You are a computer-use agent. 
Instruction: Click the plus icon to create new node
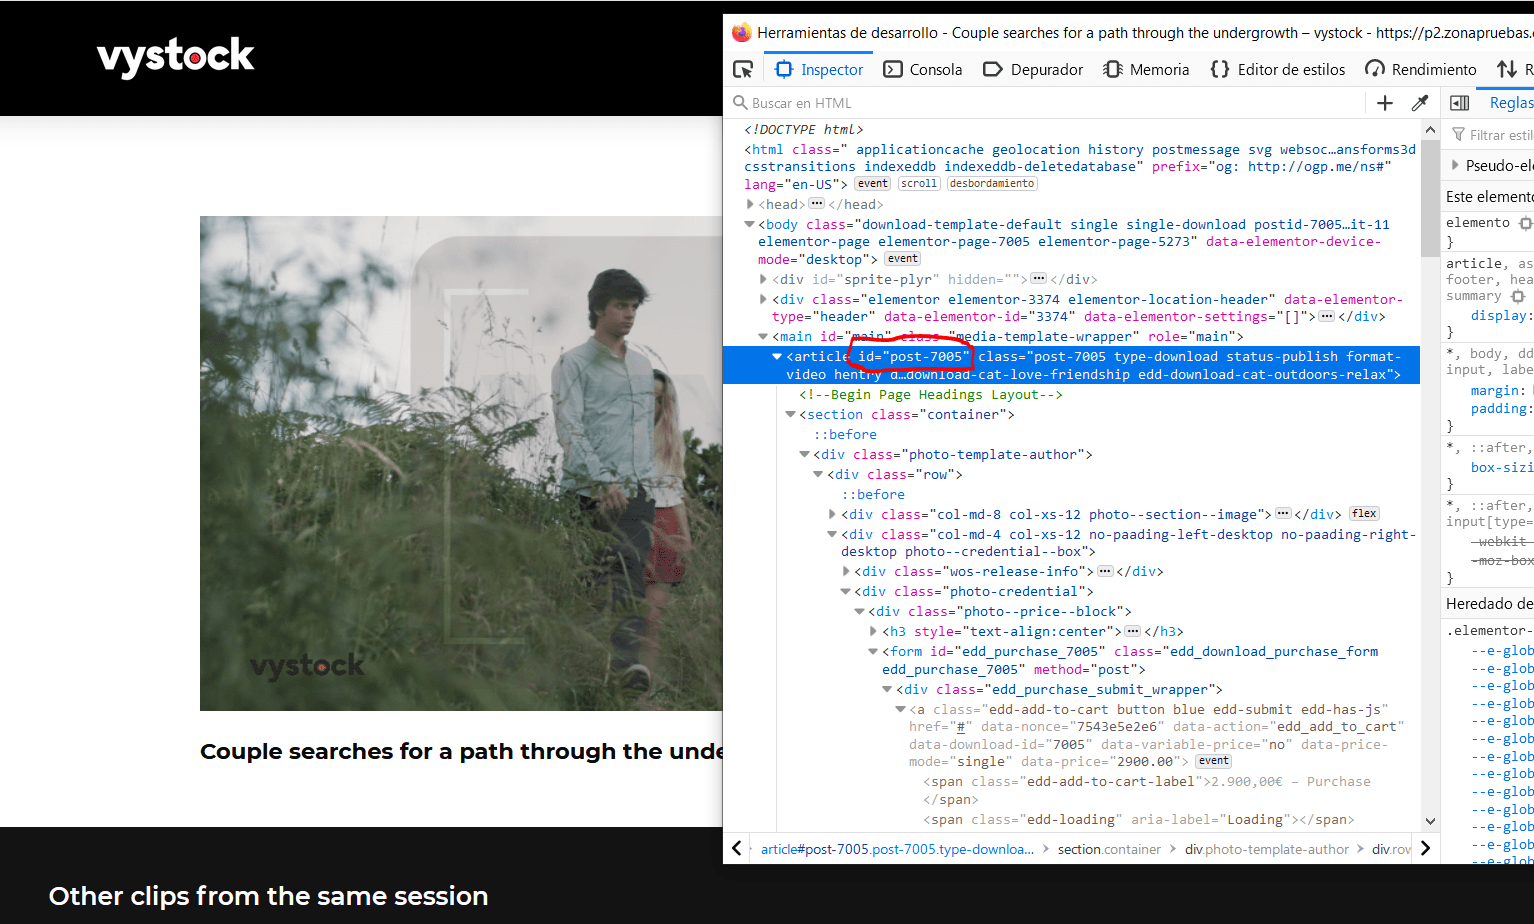pos(1385,103)
